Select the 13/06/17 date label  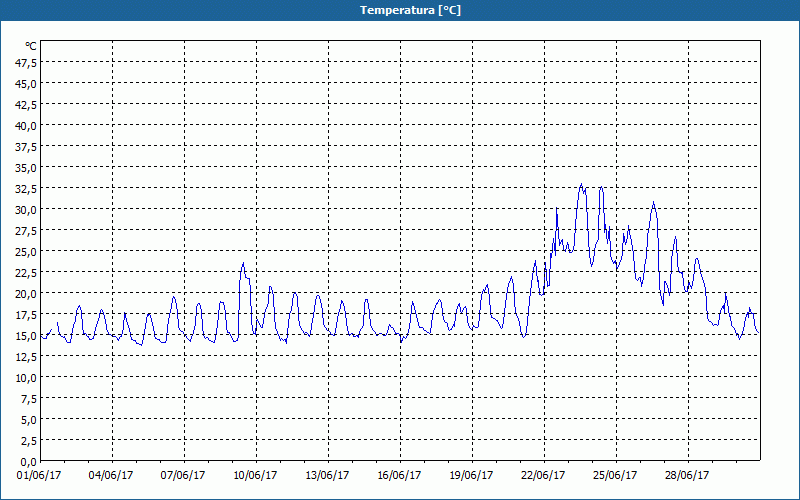point(327,476)
